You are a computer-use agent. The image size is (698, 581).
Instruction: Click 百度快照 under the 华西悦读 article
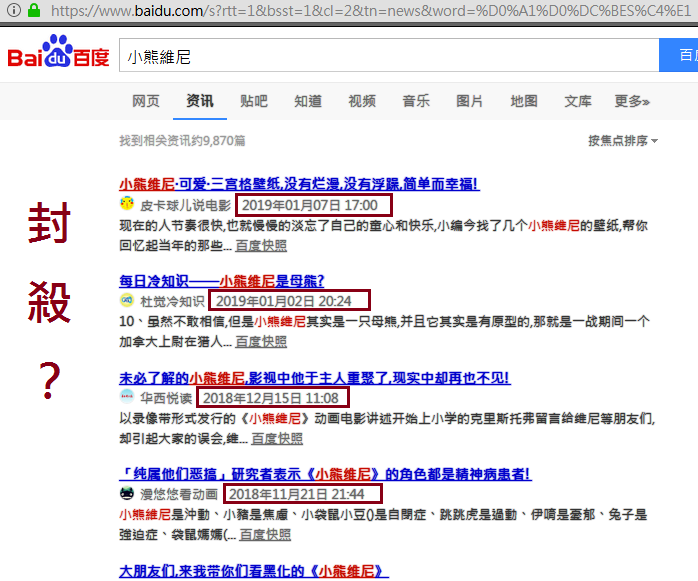(x=277, y=439)
